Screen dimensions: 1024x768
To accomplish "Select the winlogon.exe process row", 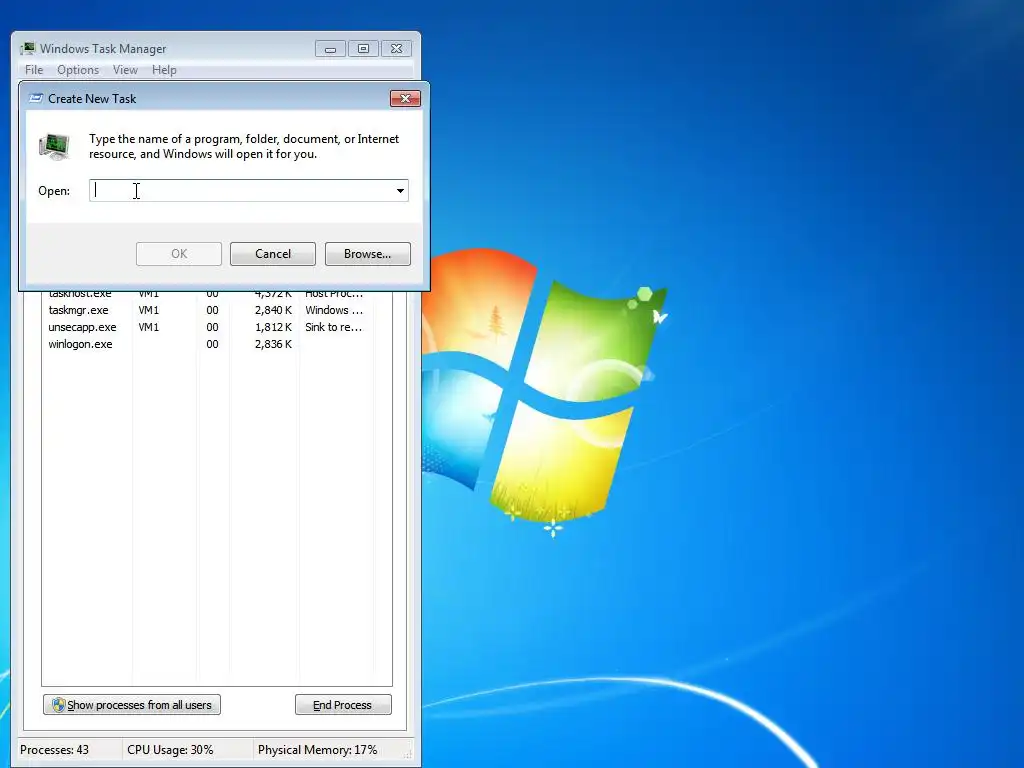I will click(217, 344).
